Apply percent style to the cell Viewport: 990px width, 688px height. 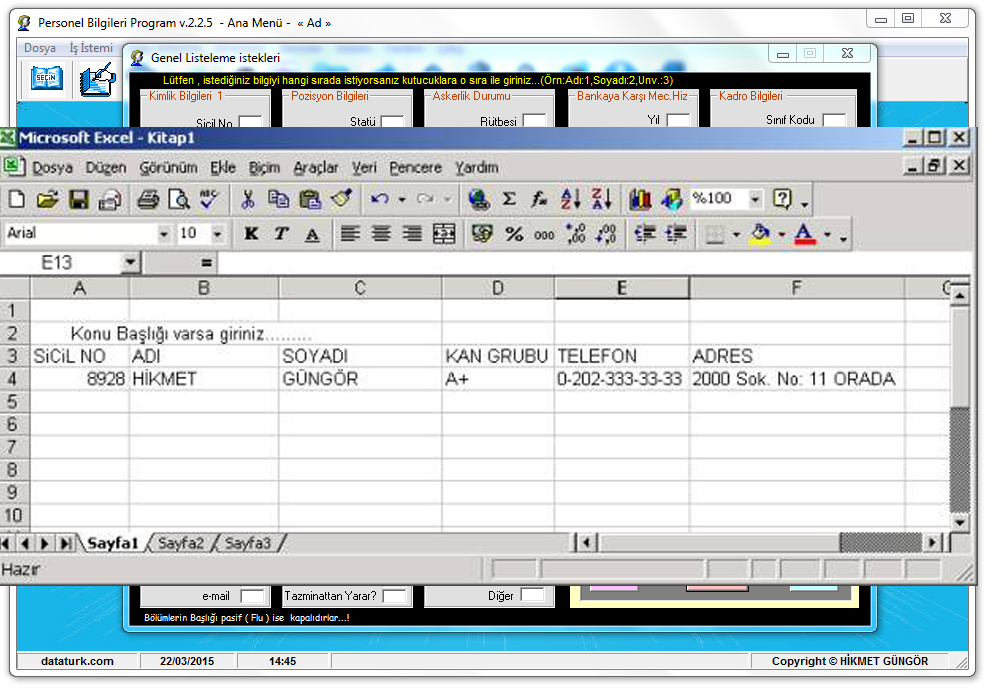pyautogui.click(x=514, y=234)
